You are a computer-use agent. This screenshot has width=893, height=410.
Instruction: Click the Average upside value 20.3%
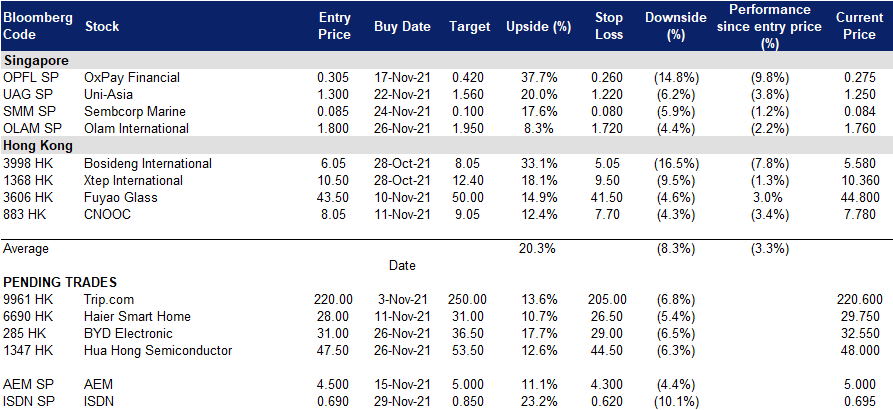(x=538, y=249)
